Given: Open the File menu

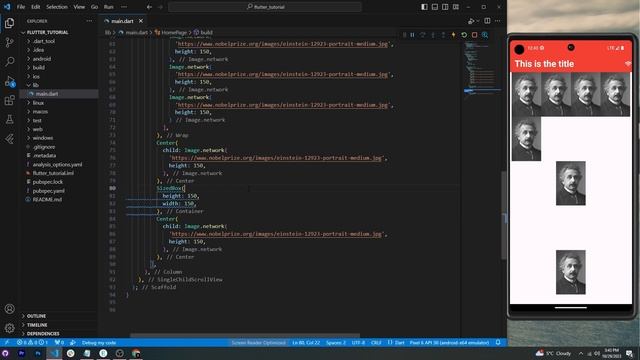Looking at the screenshot, I should point(21,7).
